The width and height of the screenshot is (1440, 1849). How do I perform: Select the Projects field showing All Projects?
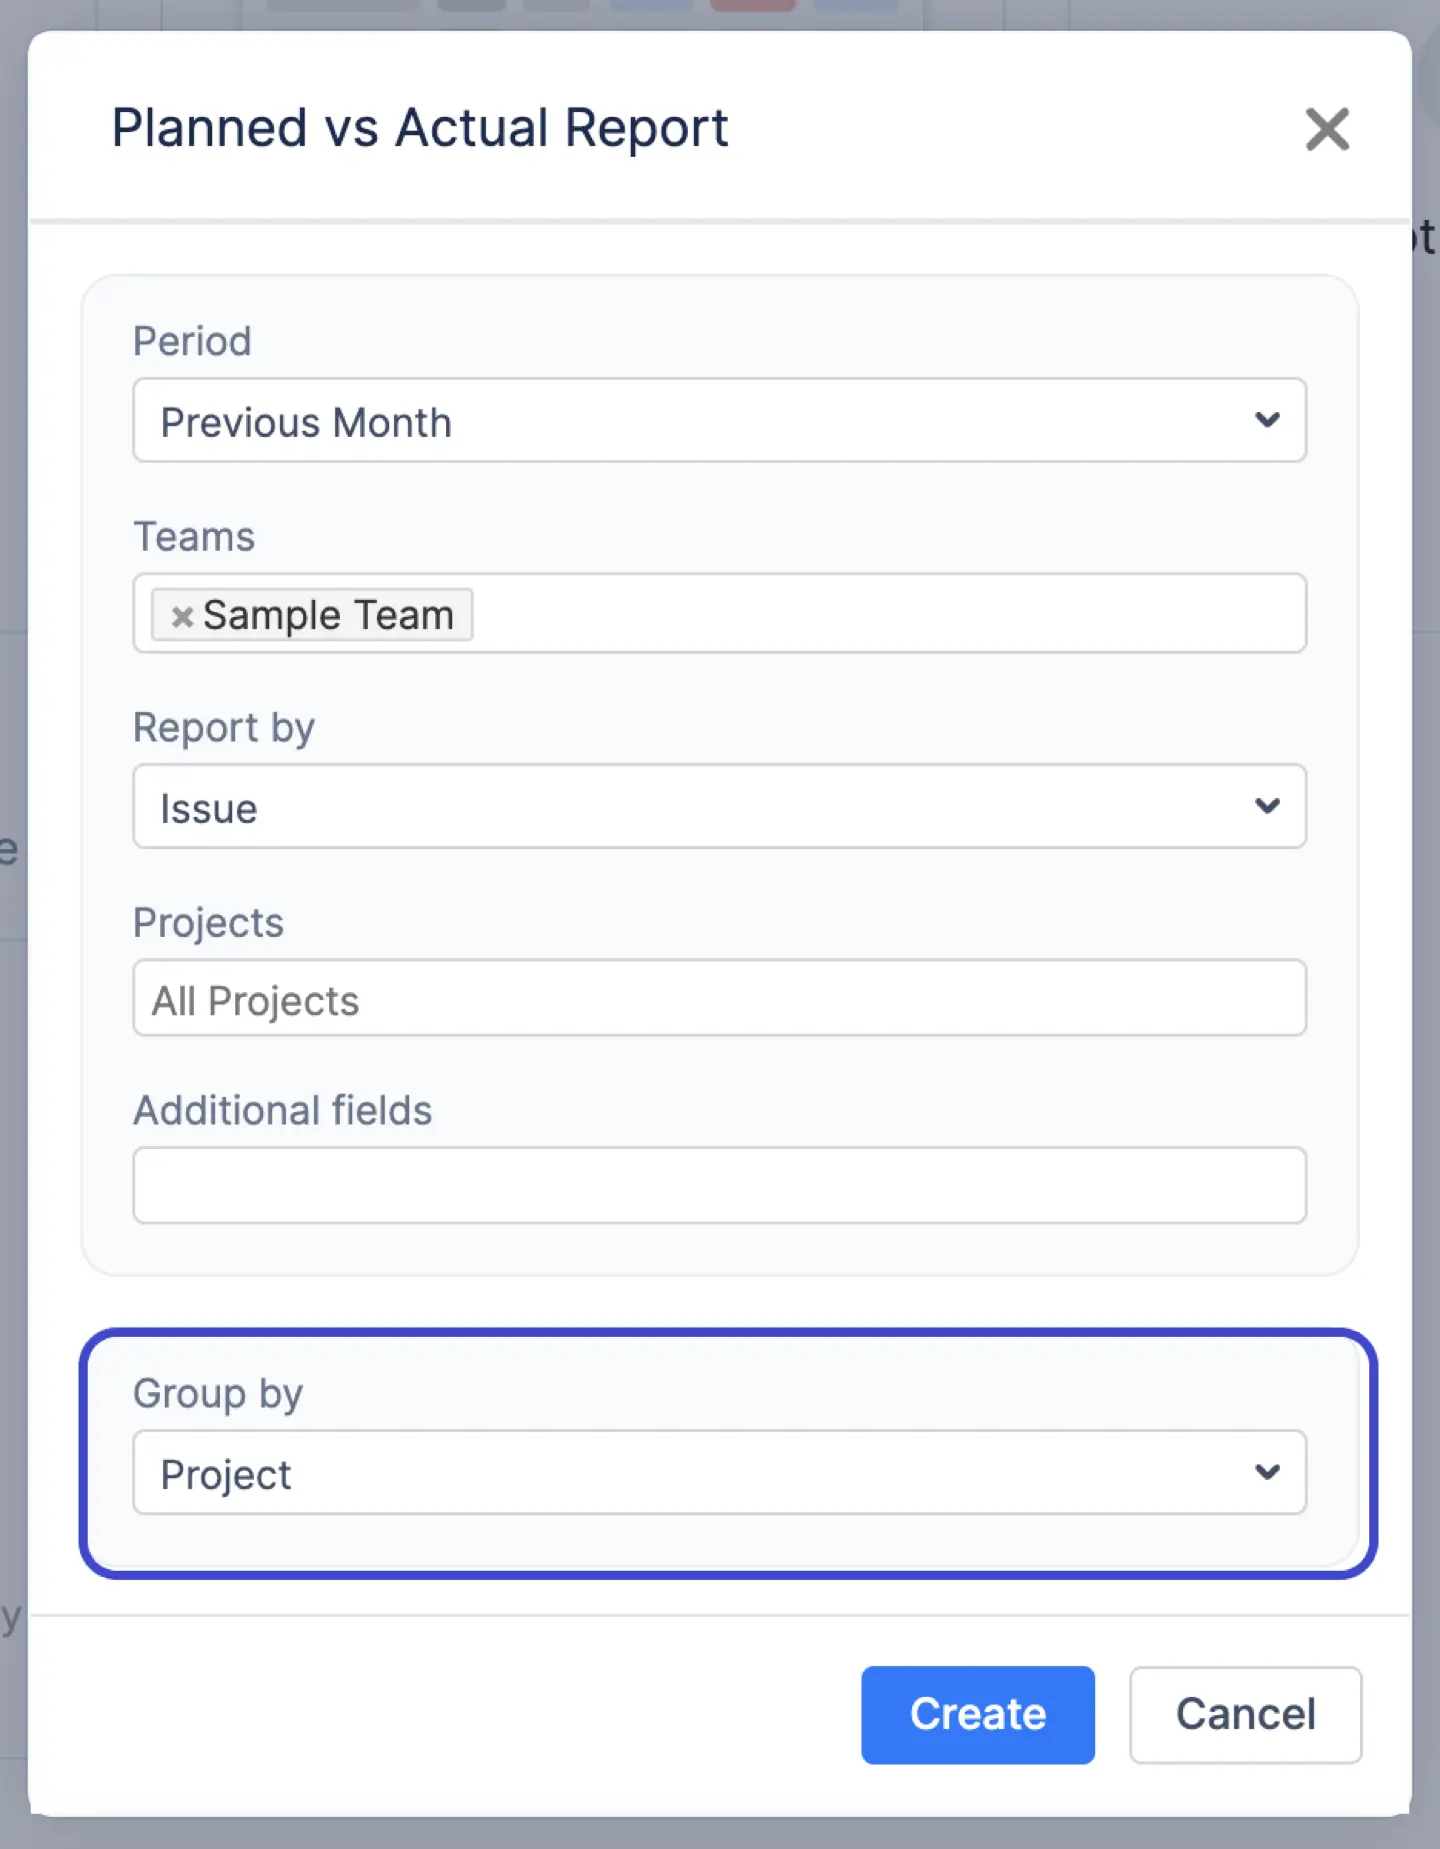click(719, 998)
